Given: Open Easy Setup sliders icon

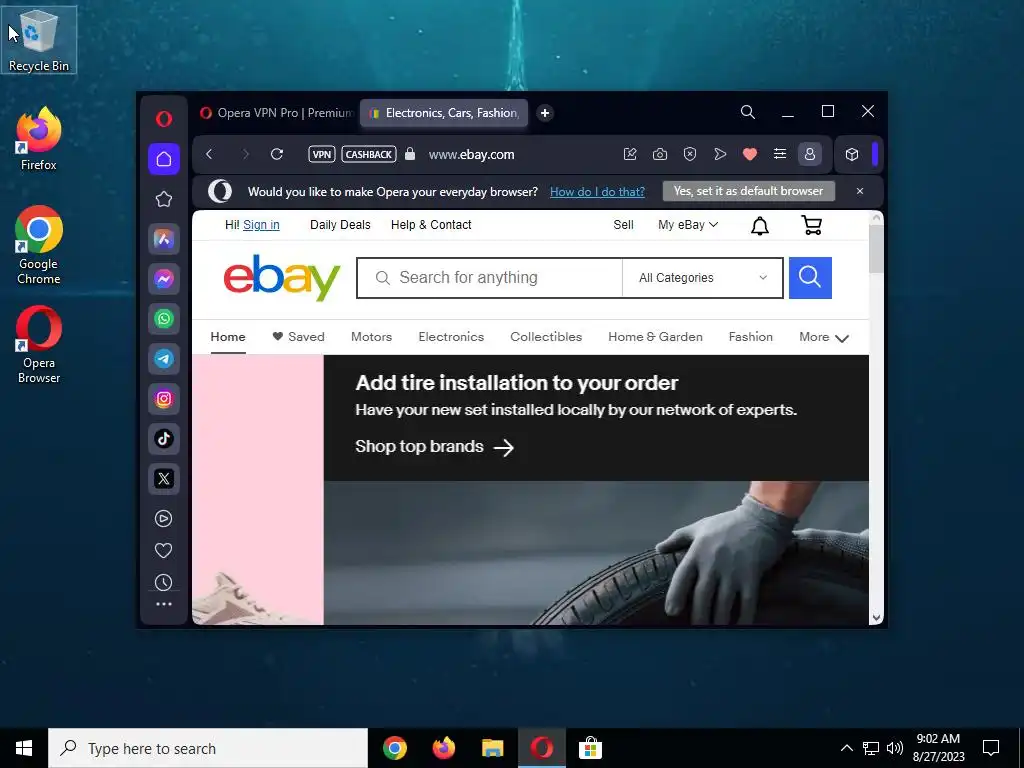Looking at the screenshot, I should tap(780, 154).
